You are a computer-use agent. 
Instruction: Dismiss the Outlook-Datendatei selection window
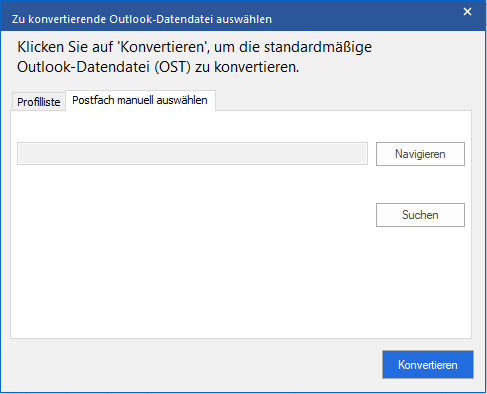pos(467,12)
